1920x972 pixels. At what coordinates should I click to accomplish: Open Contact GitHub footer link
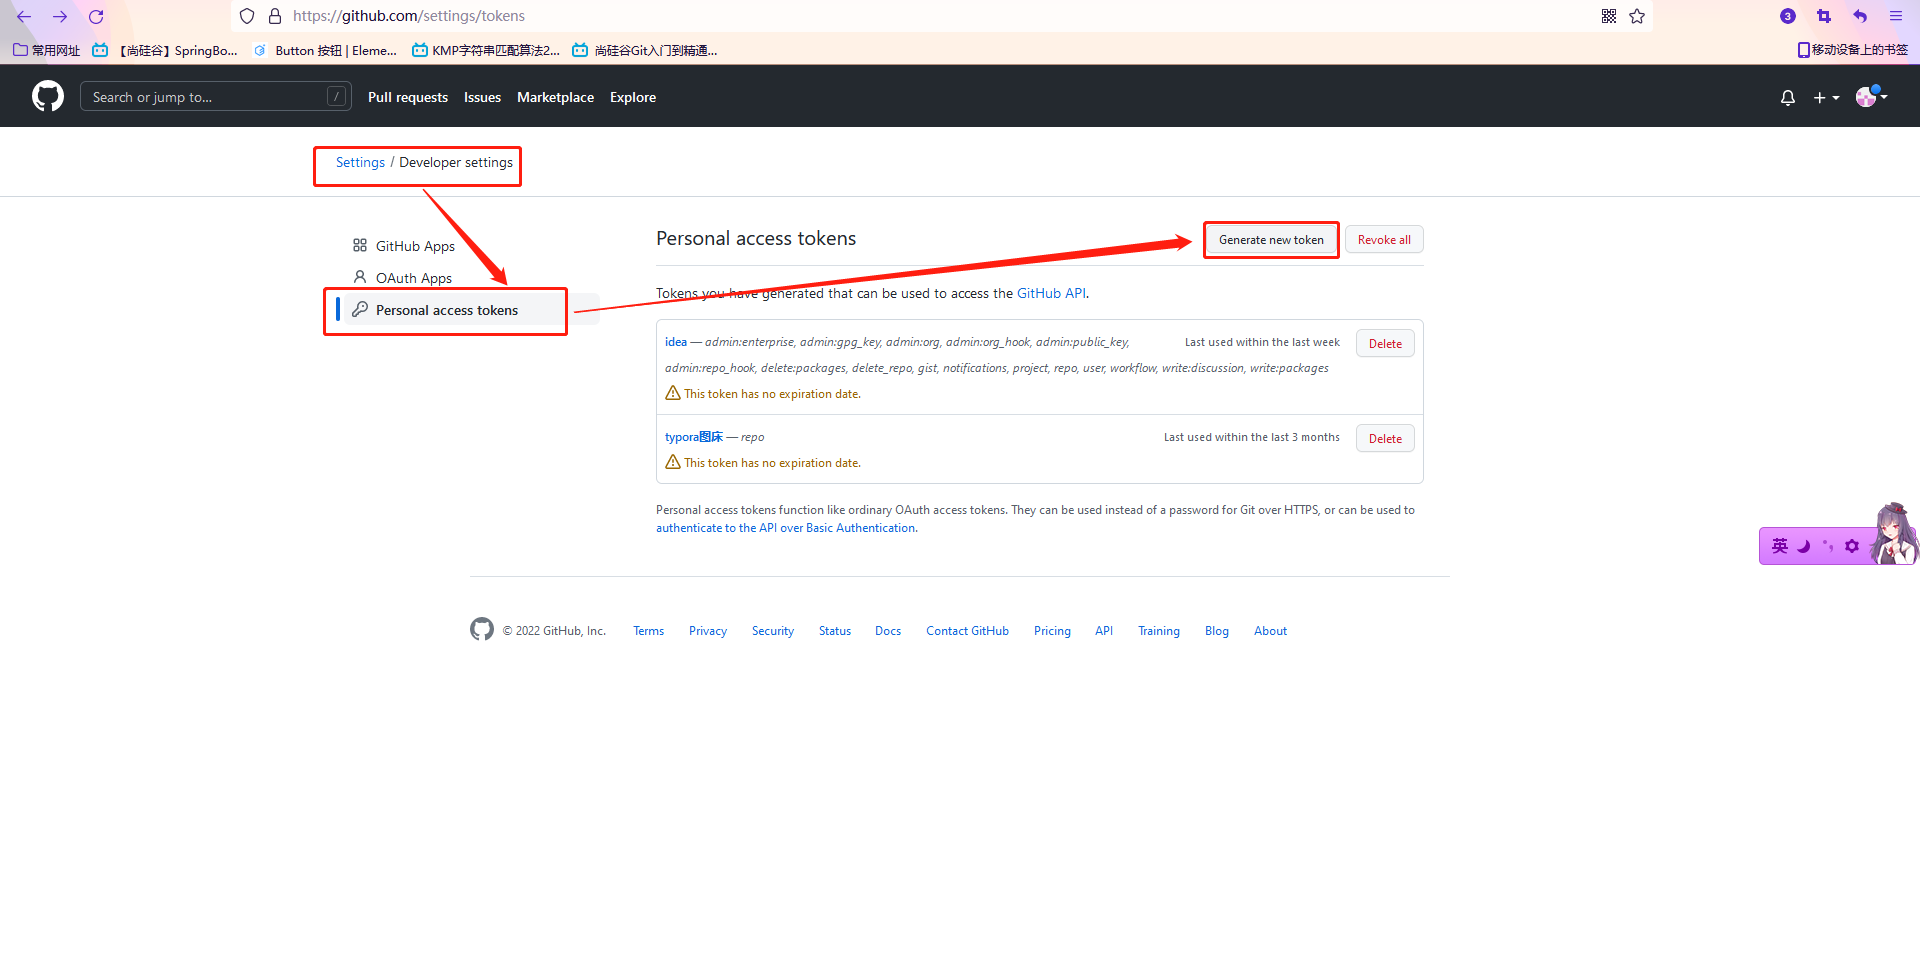coord(967,631)
